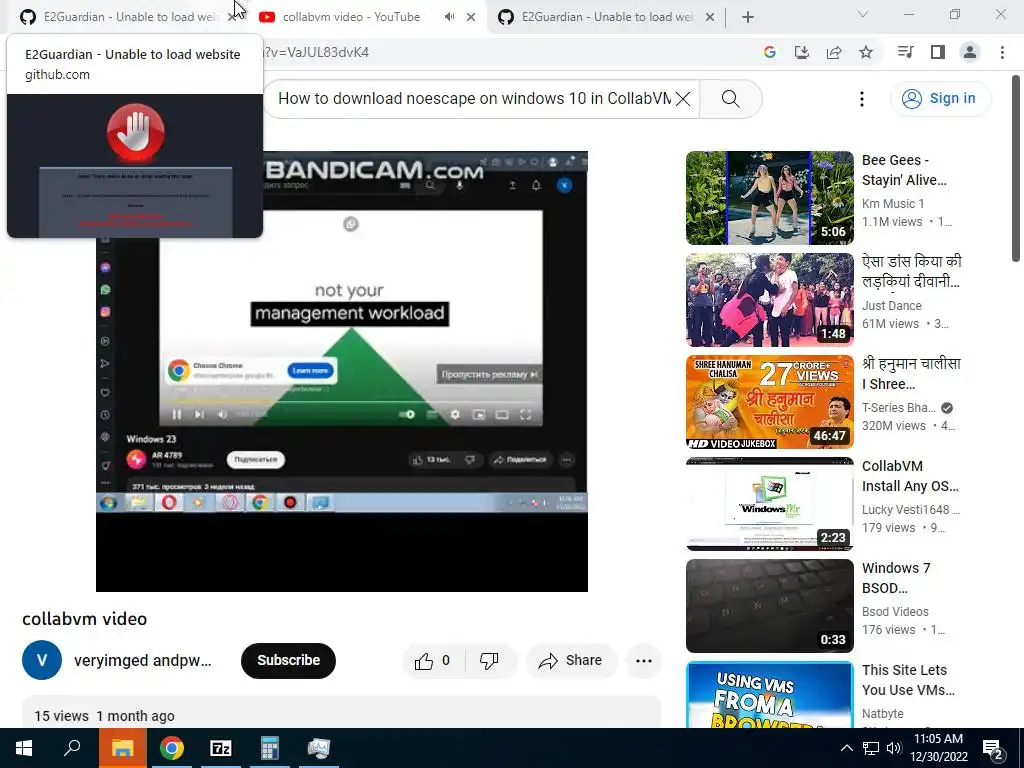Open veryimged channel avatar
Image resolution: width=1024 pixels, height=768 pixels.
pyautogui.click(x=42, y=660)
